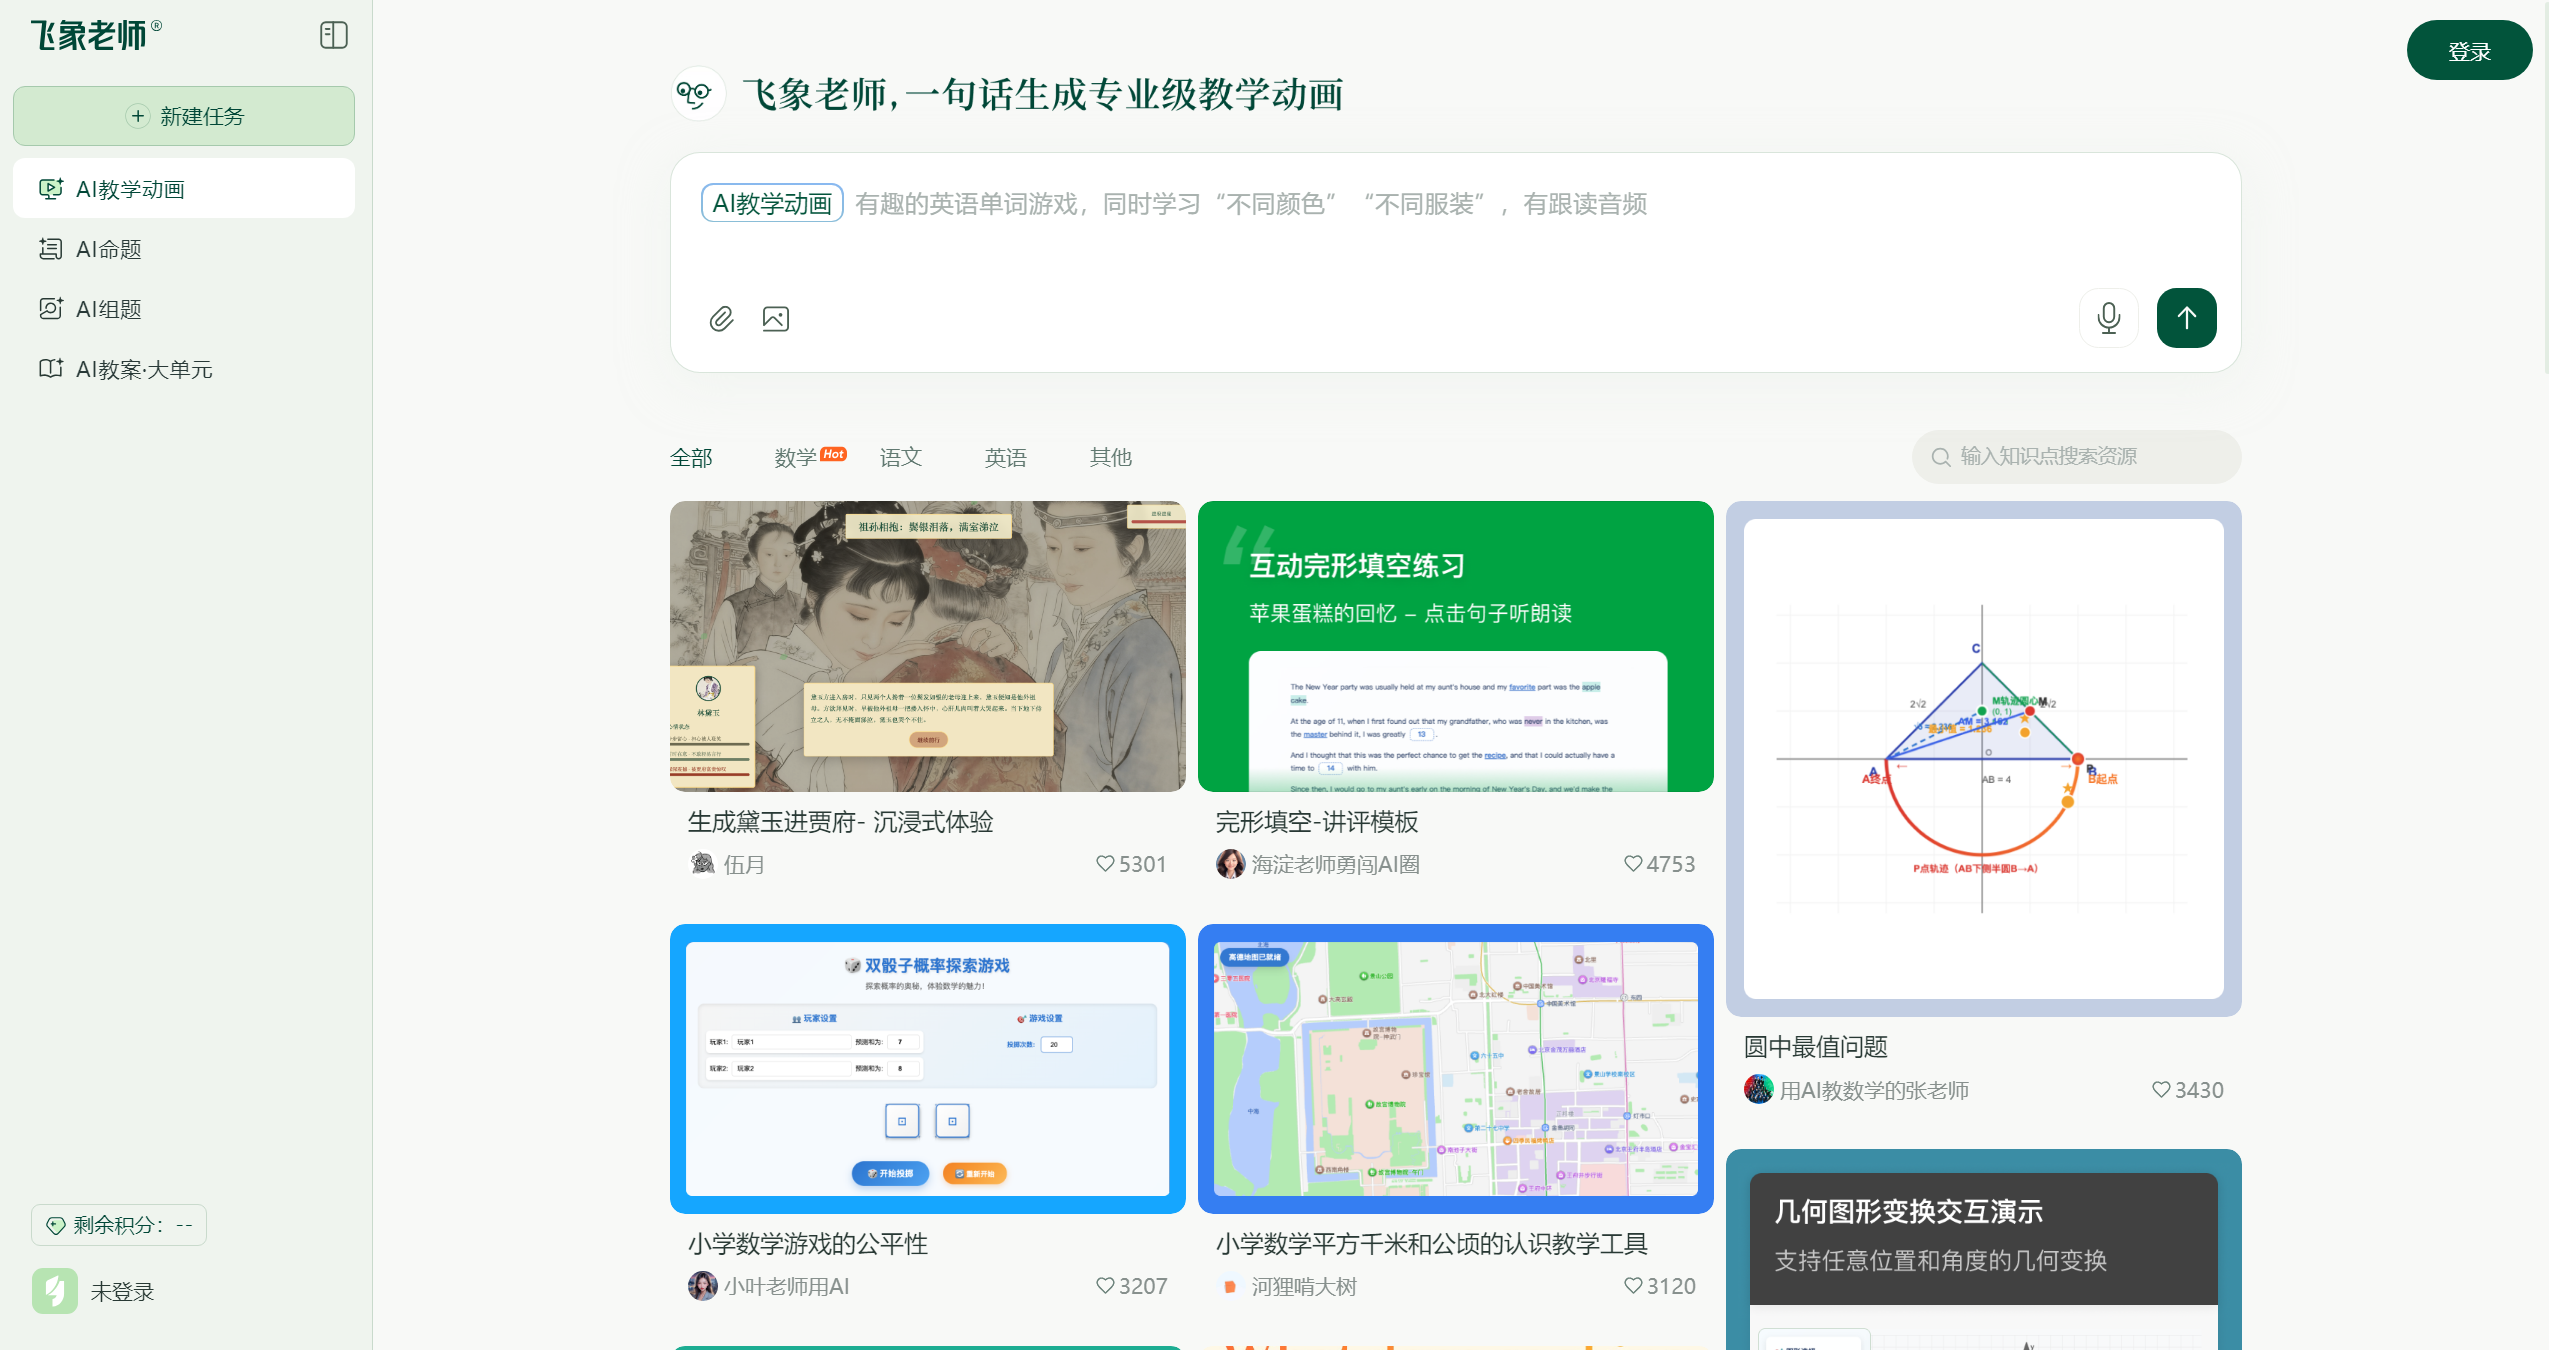This screenshot has height=1350, width=2549.
Task: Click the 登录 login button
Action: tap(2468, 49)
